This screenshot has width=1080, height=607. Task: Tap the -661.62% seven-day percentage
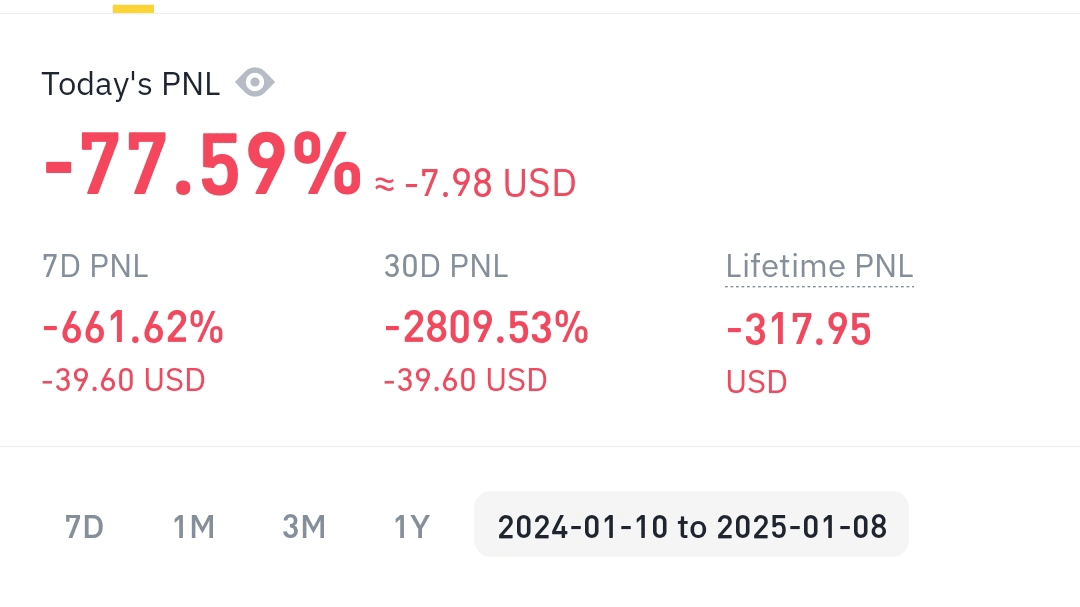coord(133,328)
